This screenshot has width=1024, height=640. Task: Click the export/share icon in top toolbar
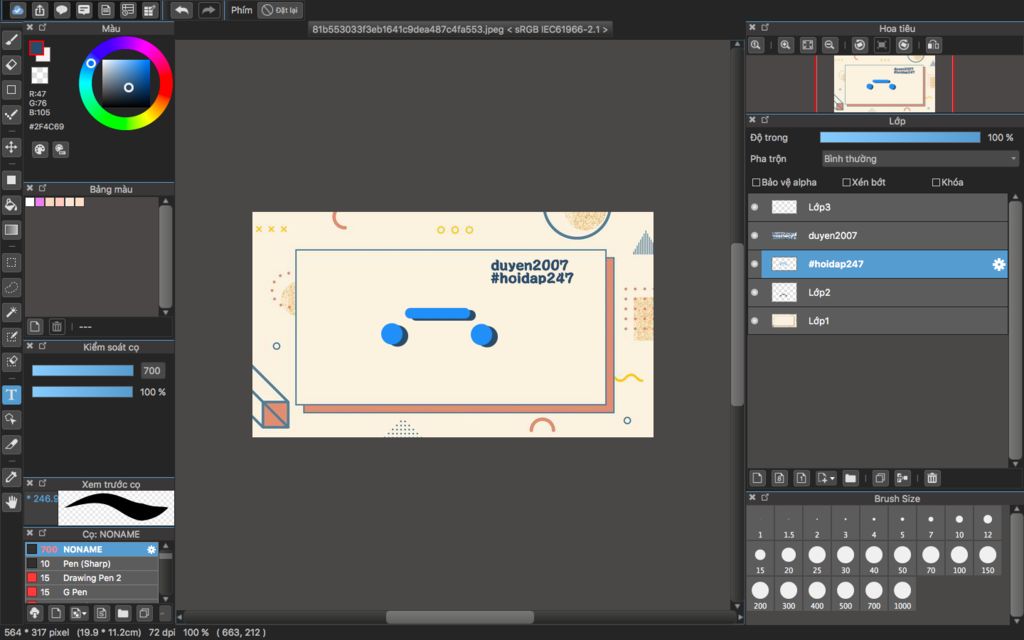point(40,10)
